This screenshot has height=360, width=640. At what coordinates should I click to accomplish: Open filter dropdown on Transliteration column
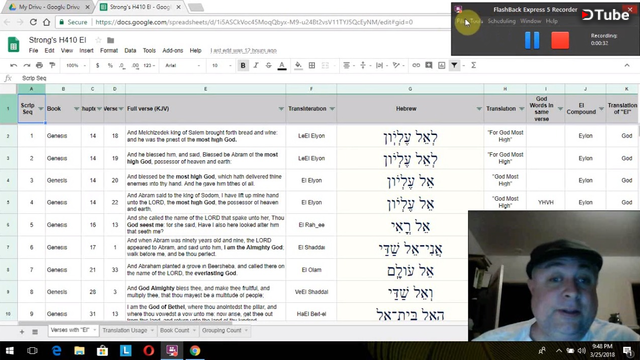(332, 109)
